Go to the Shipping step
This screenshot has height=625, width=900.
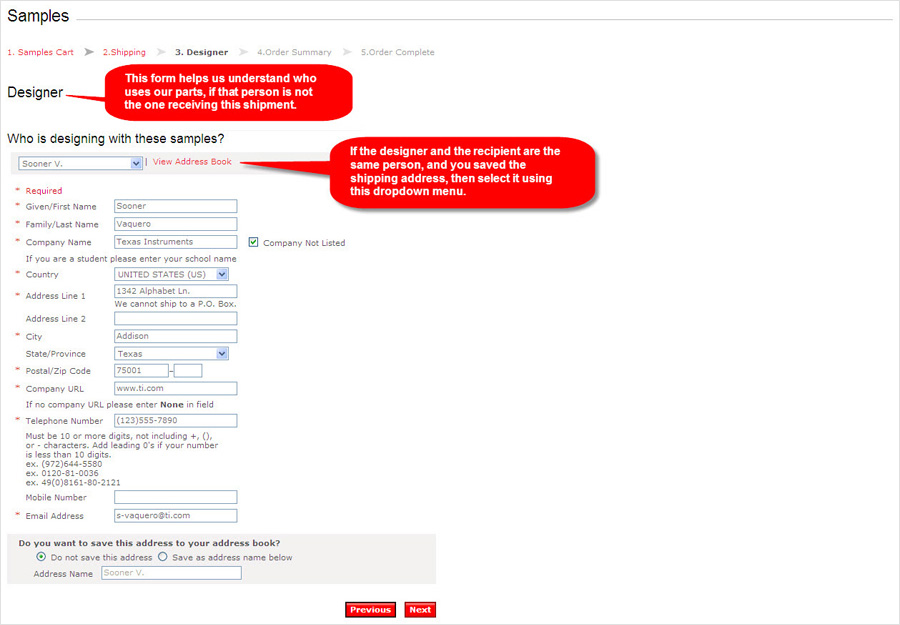[x=124, y=52]
